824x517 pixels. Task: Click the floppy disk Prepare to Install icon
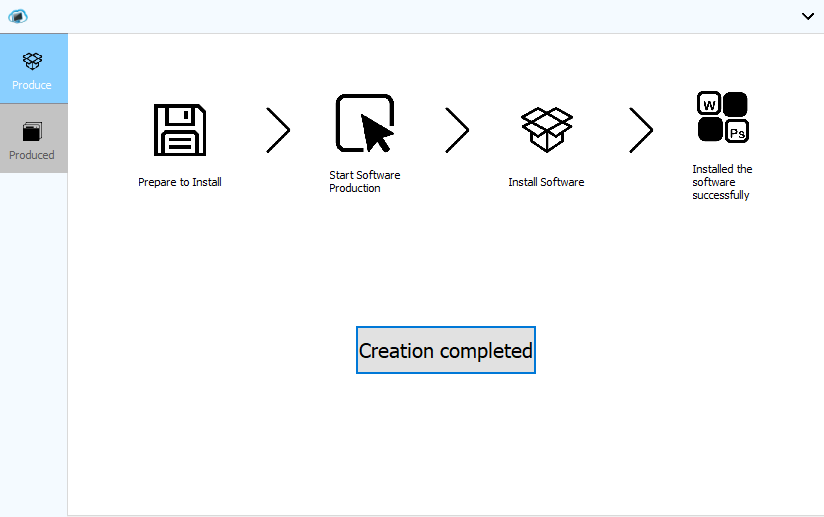180,130
